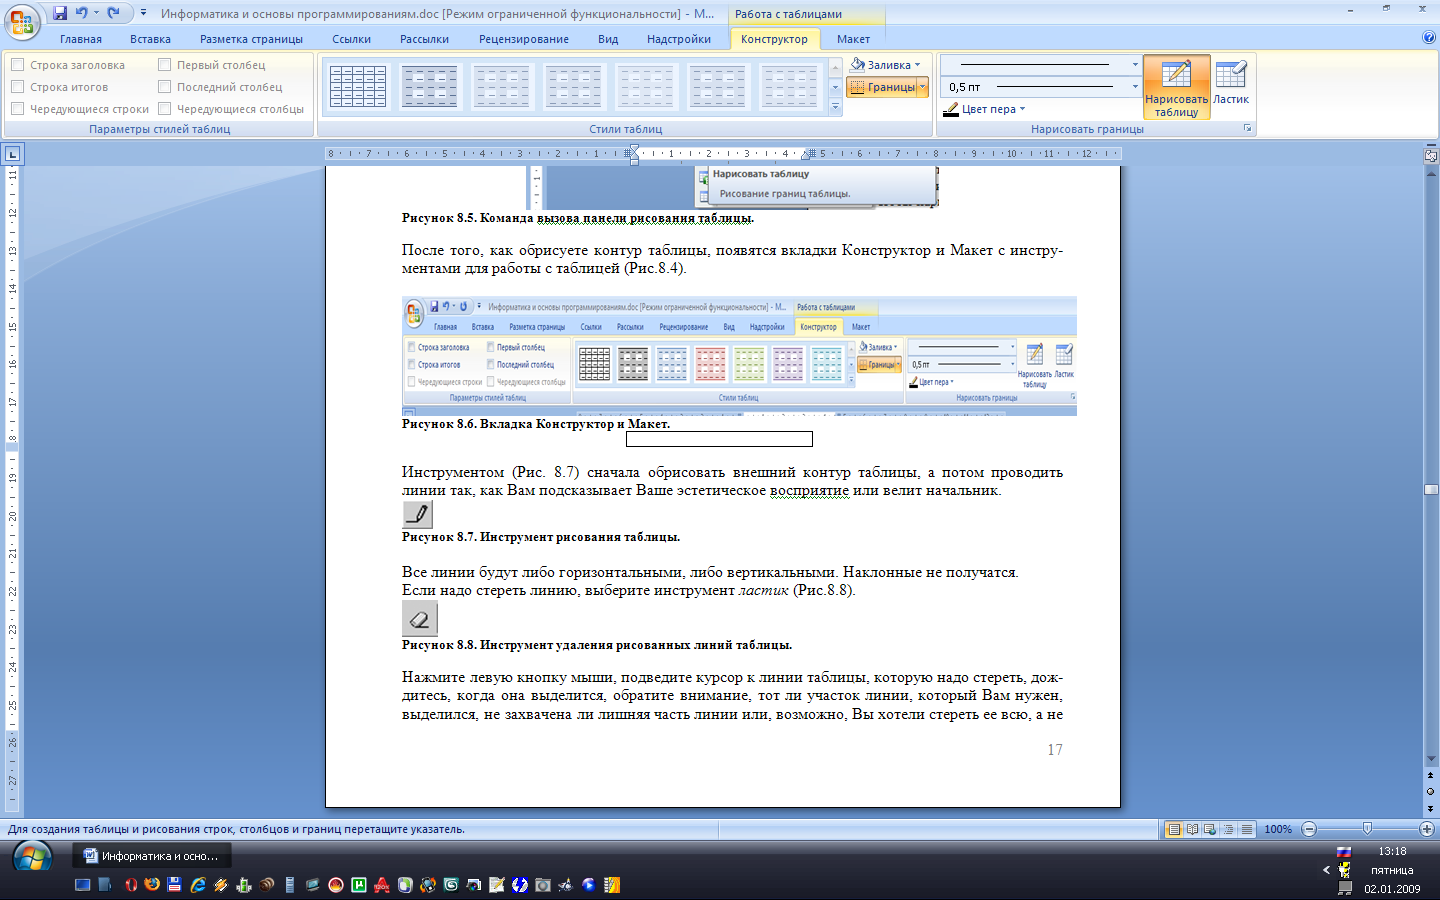Open undo history dropdown arrow
Image resolution: width=1440 pixels, height=900 pixels.
point(96,13)
